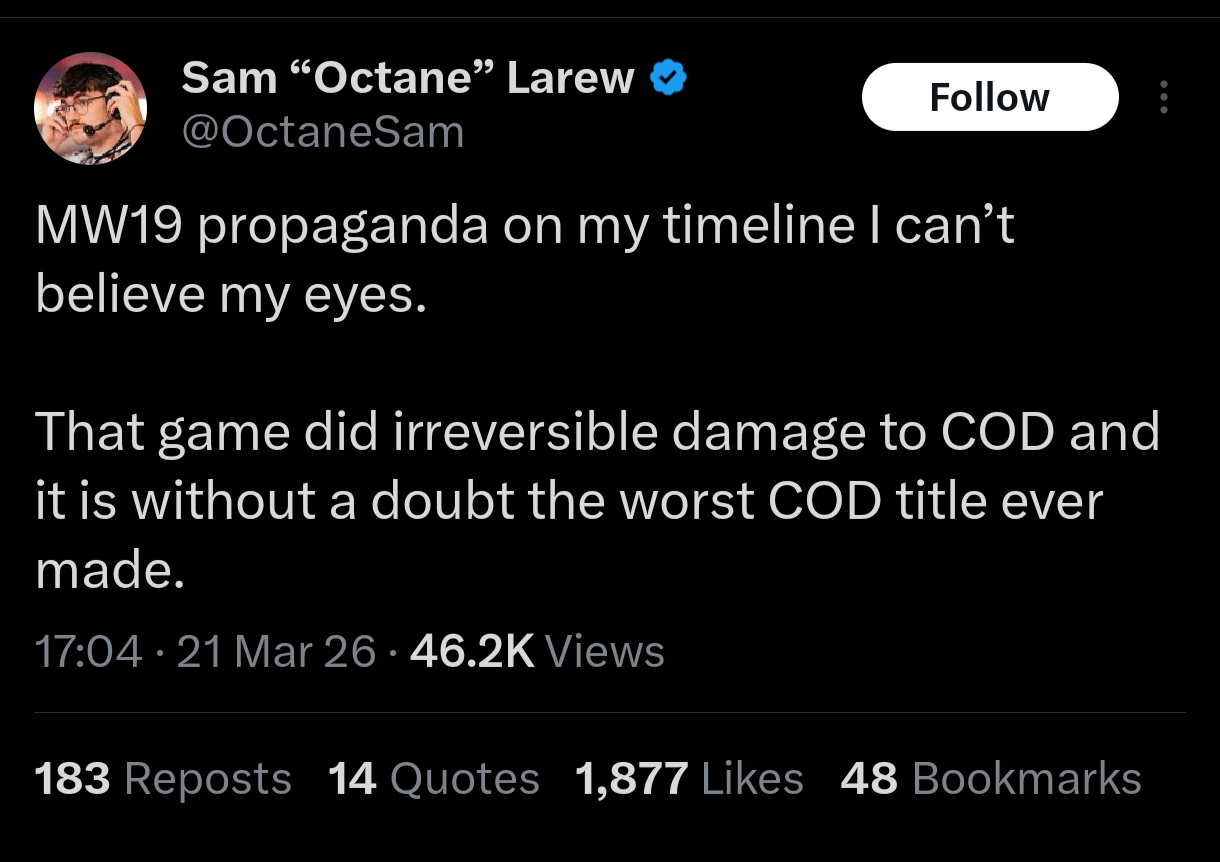Click the 17:04 post time

point(88,652)
